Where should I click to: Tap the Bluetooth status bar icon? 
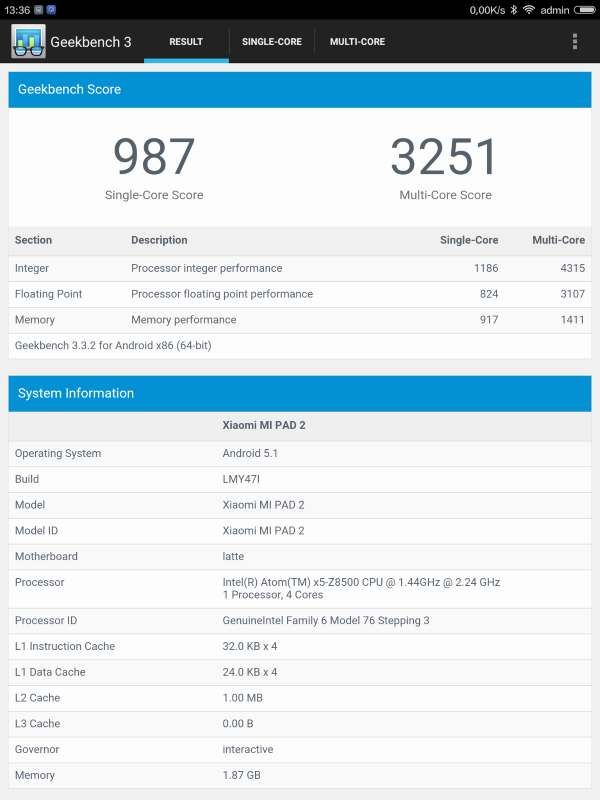(x=514, y=10)
